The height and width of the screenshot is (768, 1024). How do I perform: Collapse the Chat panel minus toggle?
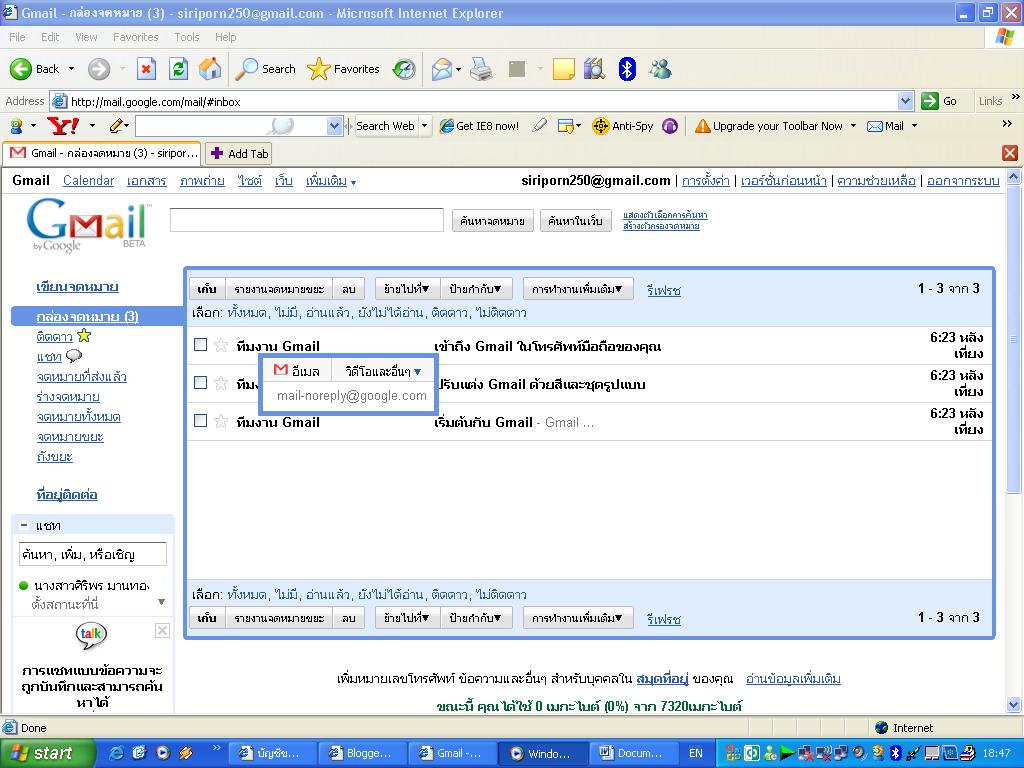(x=24, y=525)
